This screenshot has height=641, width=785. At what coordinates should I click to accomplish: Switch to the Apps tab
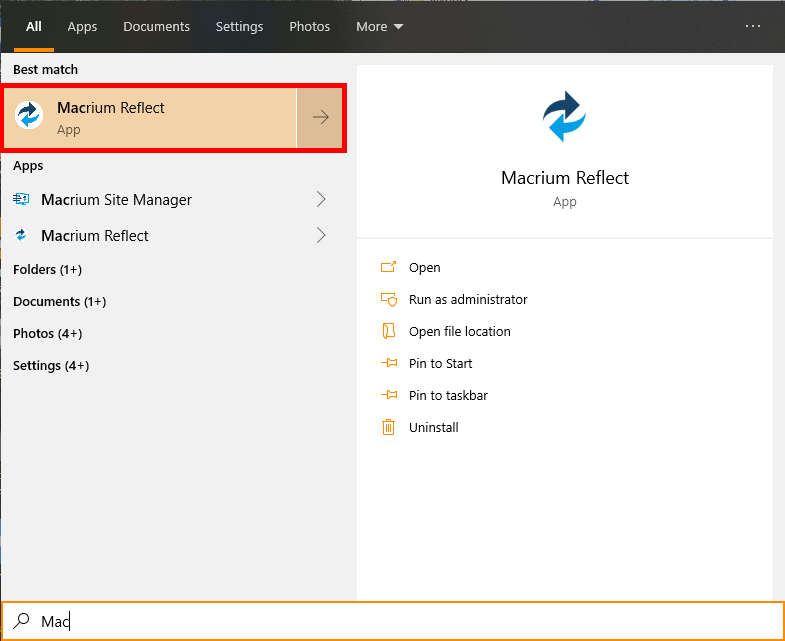tap(82, 27)
